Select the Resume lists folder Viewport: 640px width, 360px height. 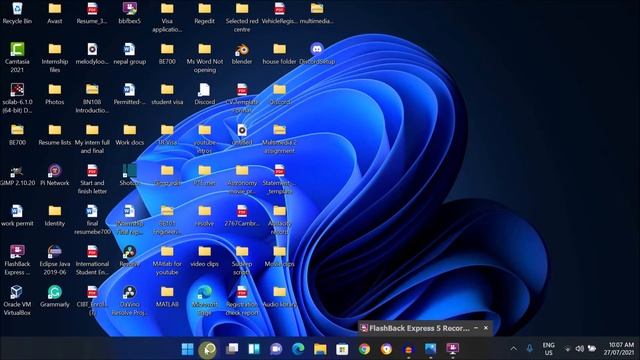55,135
